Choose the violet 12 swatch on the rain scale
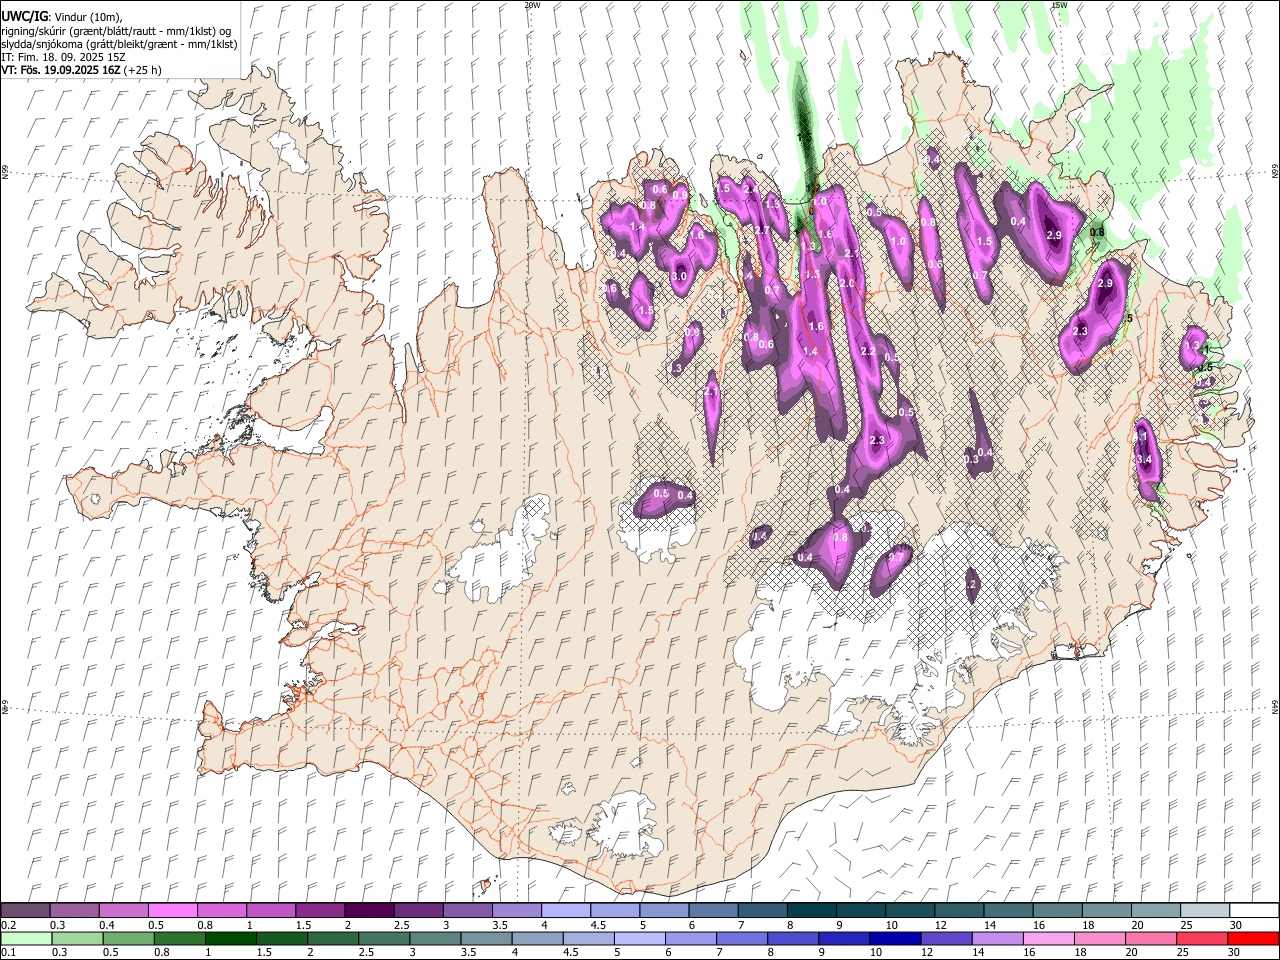The image size is (1280, 960). click(945, 939)
